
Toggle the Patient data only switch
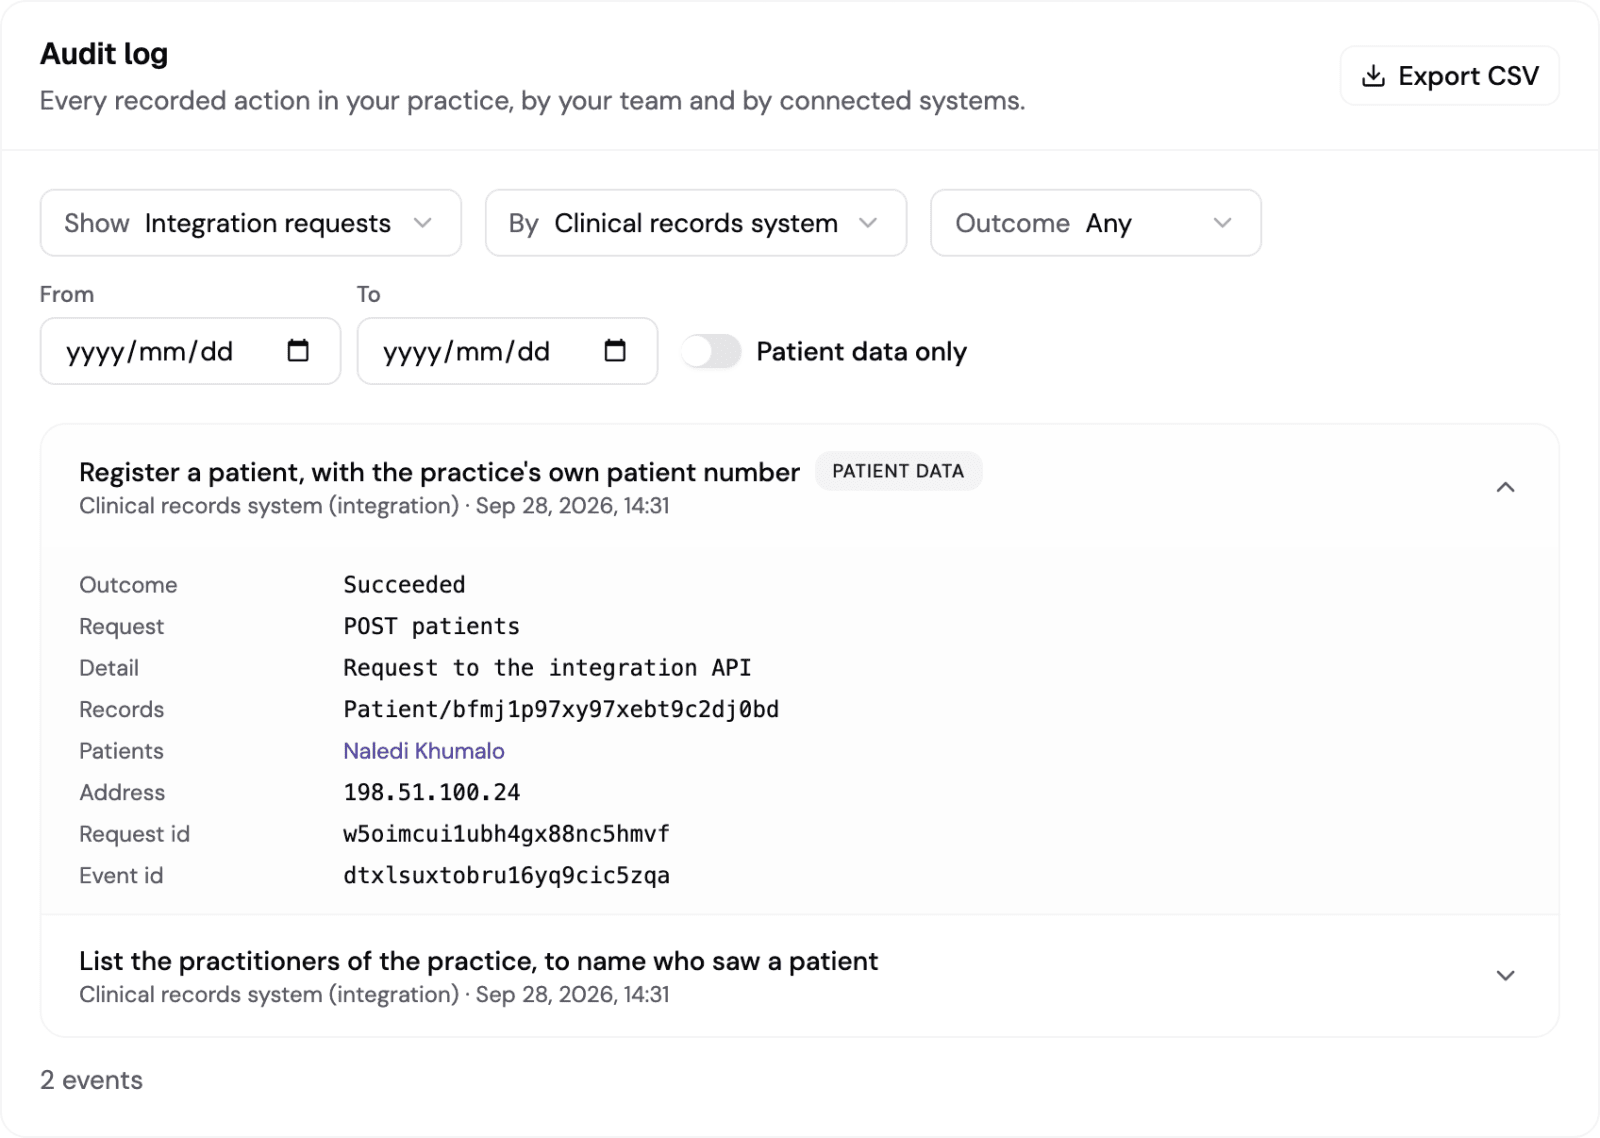(711, 352)
